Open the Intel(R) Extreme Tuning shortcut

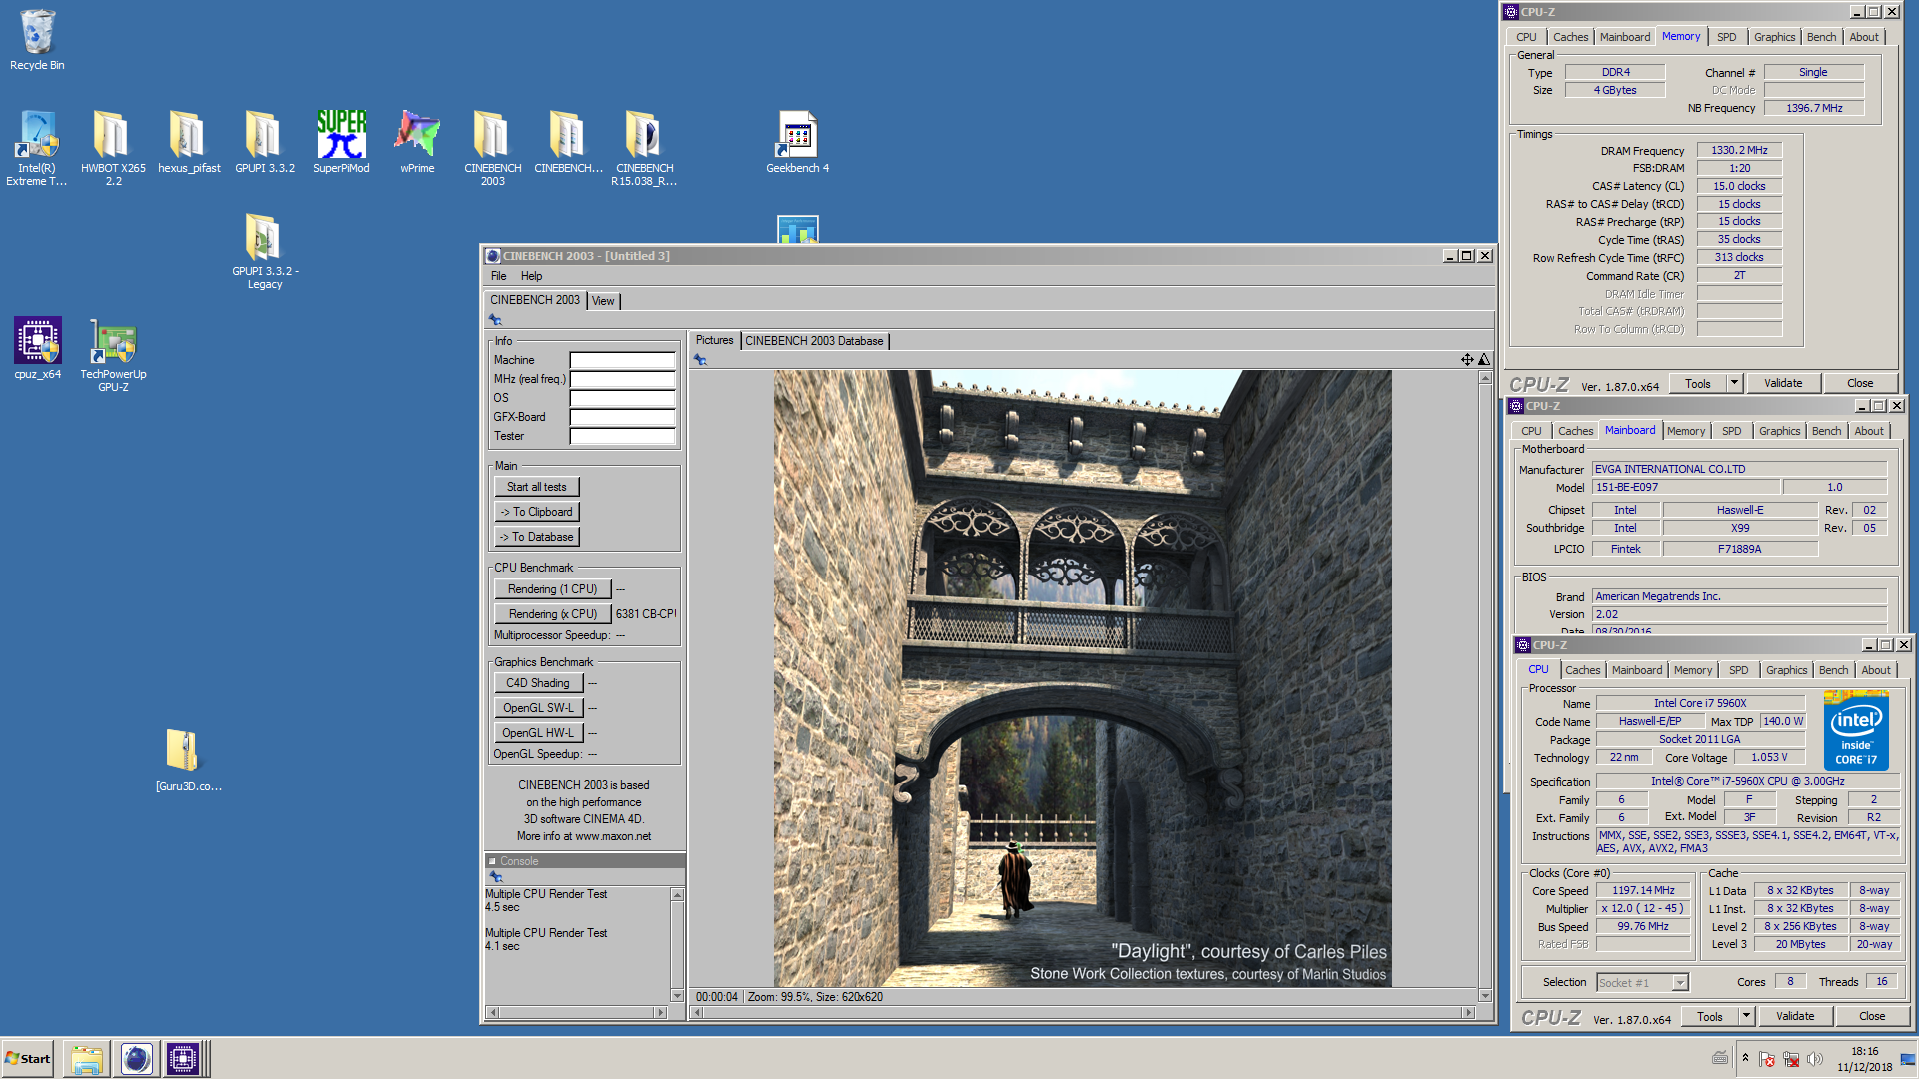click(x=37, y=148)
